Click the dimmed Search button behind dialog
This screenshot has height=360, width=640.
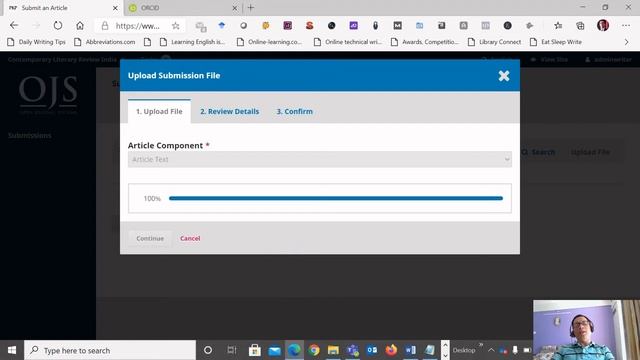539,152
